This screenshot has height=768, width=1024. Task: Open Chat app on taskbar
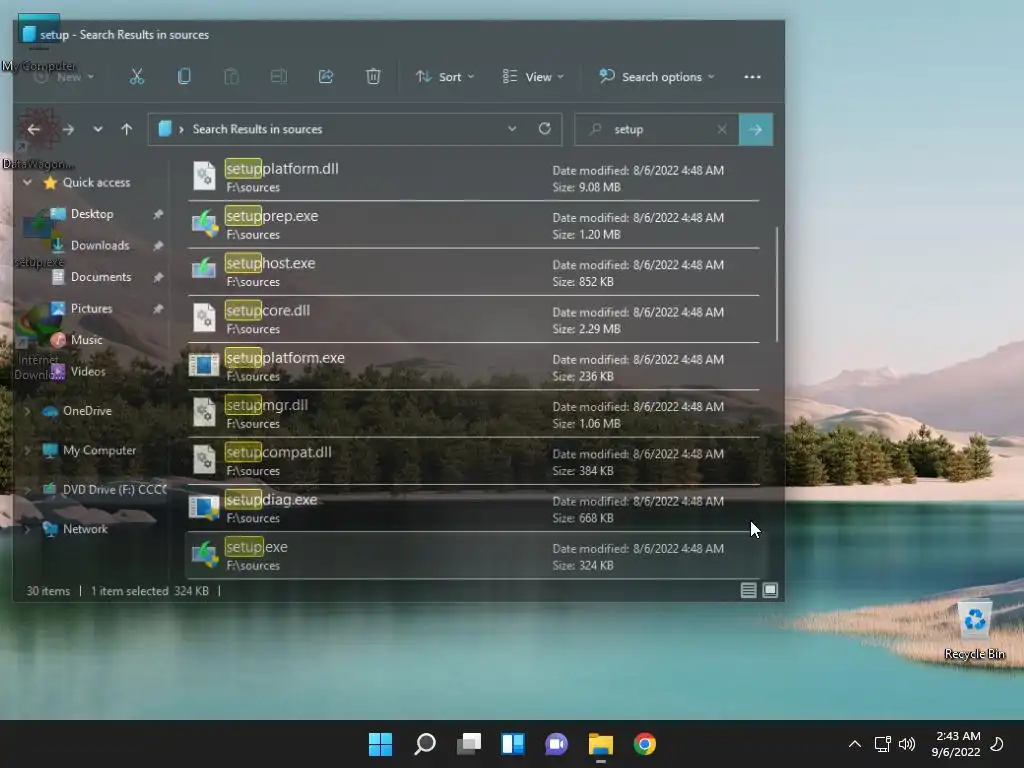(556, 744)
